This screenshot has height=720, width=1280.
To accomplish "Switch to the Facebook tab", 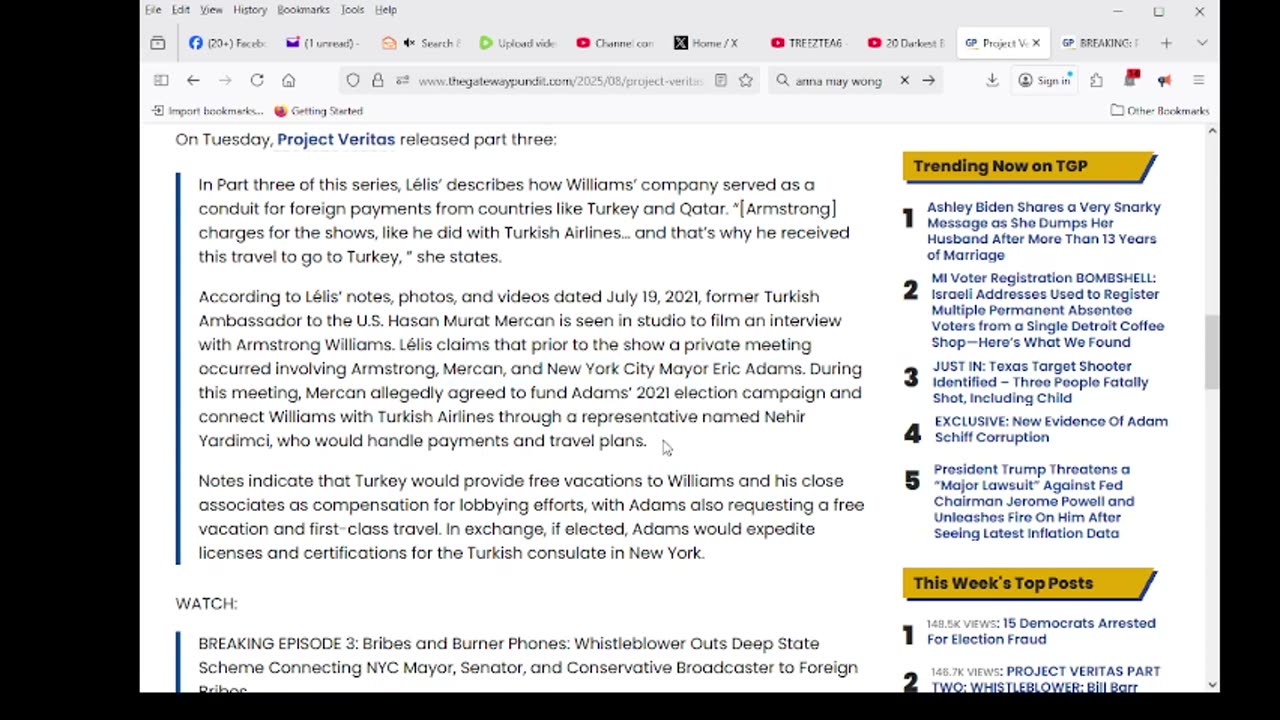I will click(x=227, y=43).
